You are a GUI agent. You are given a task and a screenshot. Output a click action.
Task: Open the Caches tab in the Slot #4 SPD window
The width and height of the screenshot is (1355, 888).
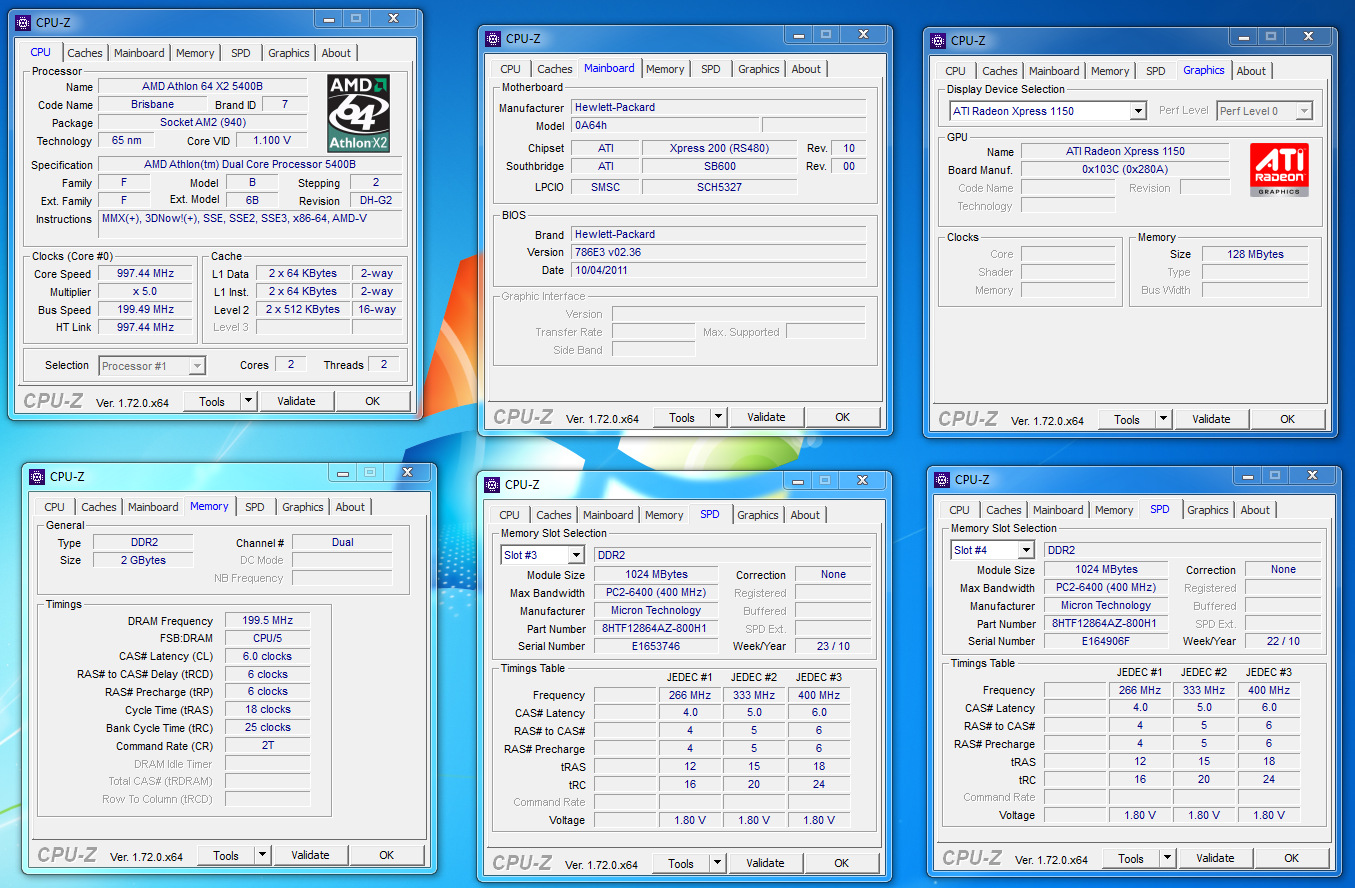(x=1004, y=510)
